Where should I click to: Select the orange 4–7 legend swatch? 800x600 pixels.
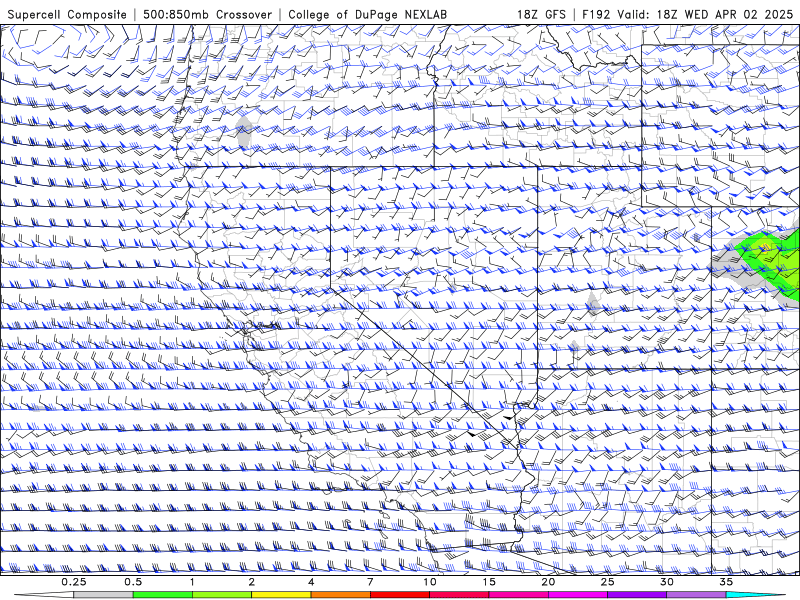click(x=340, y=595)
